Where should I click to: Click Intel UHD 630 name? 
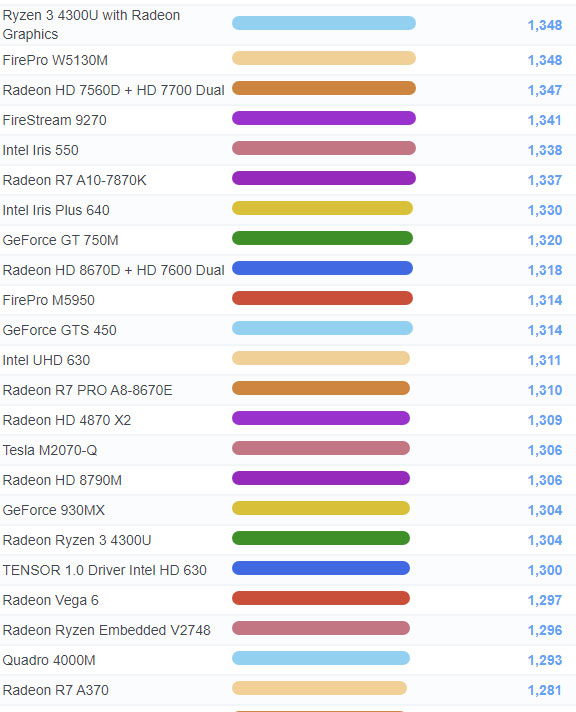coord(46,360)
